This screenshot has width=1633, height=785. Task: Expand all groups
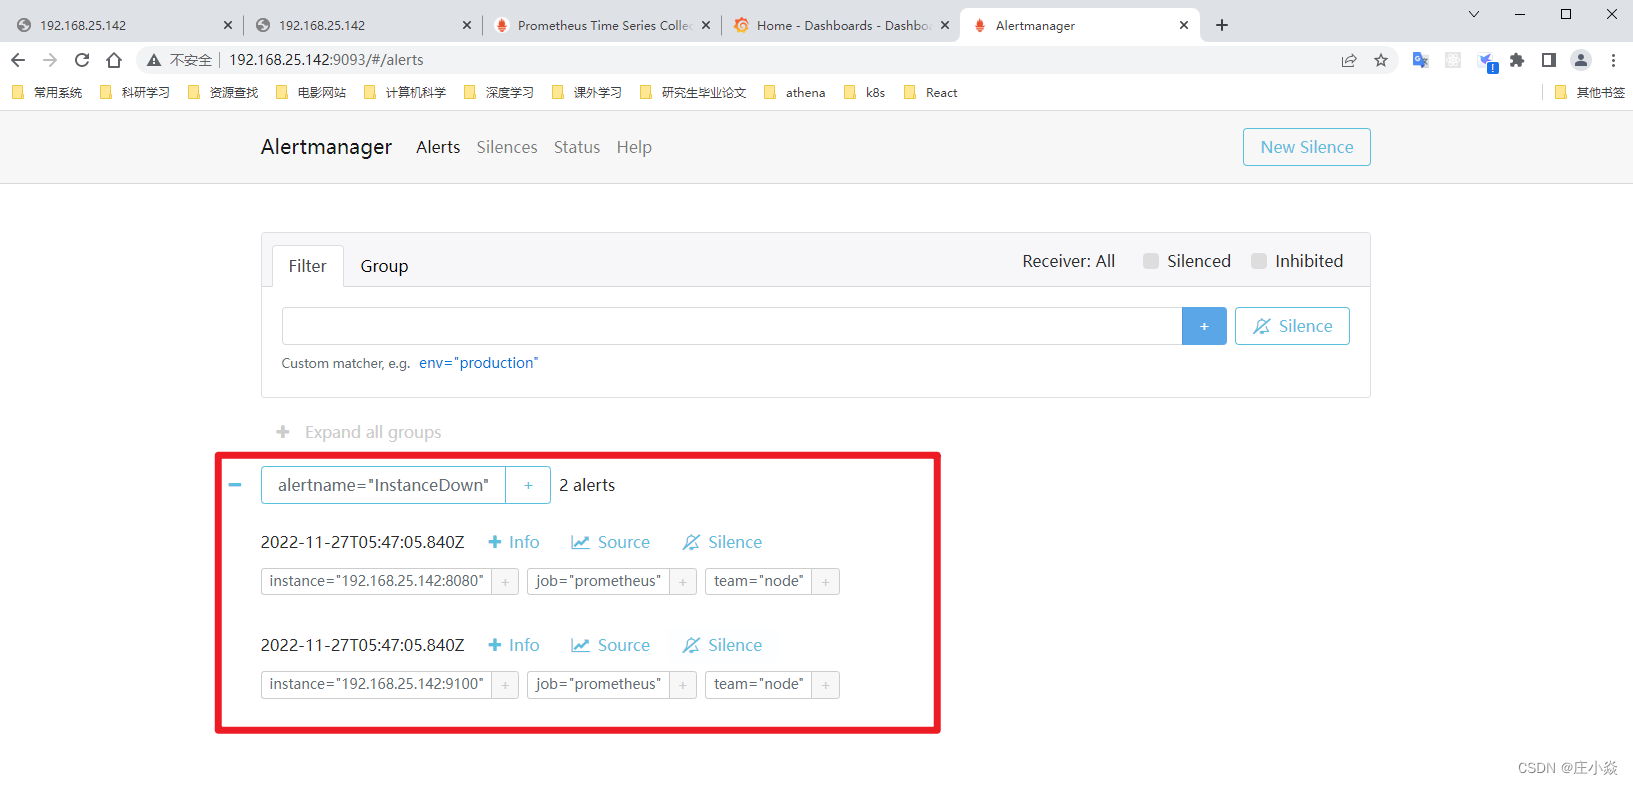tap(359, 432)
